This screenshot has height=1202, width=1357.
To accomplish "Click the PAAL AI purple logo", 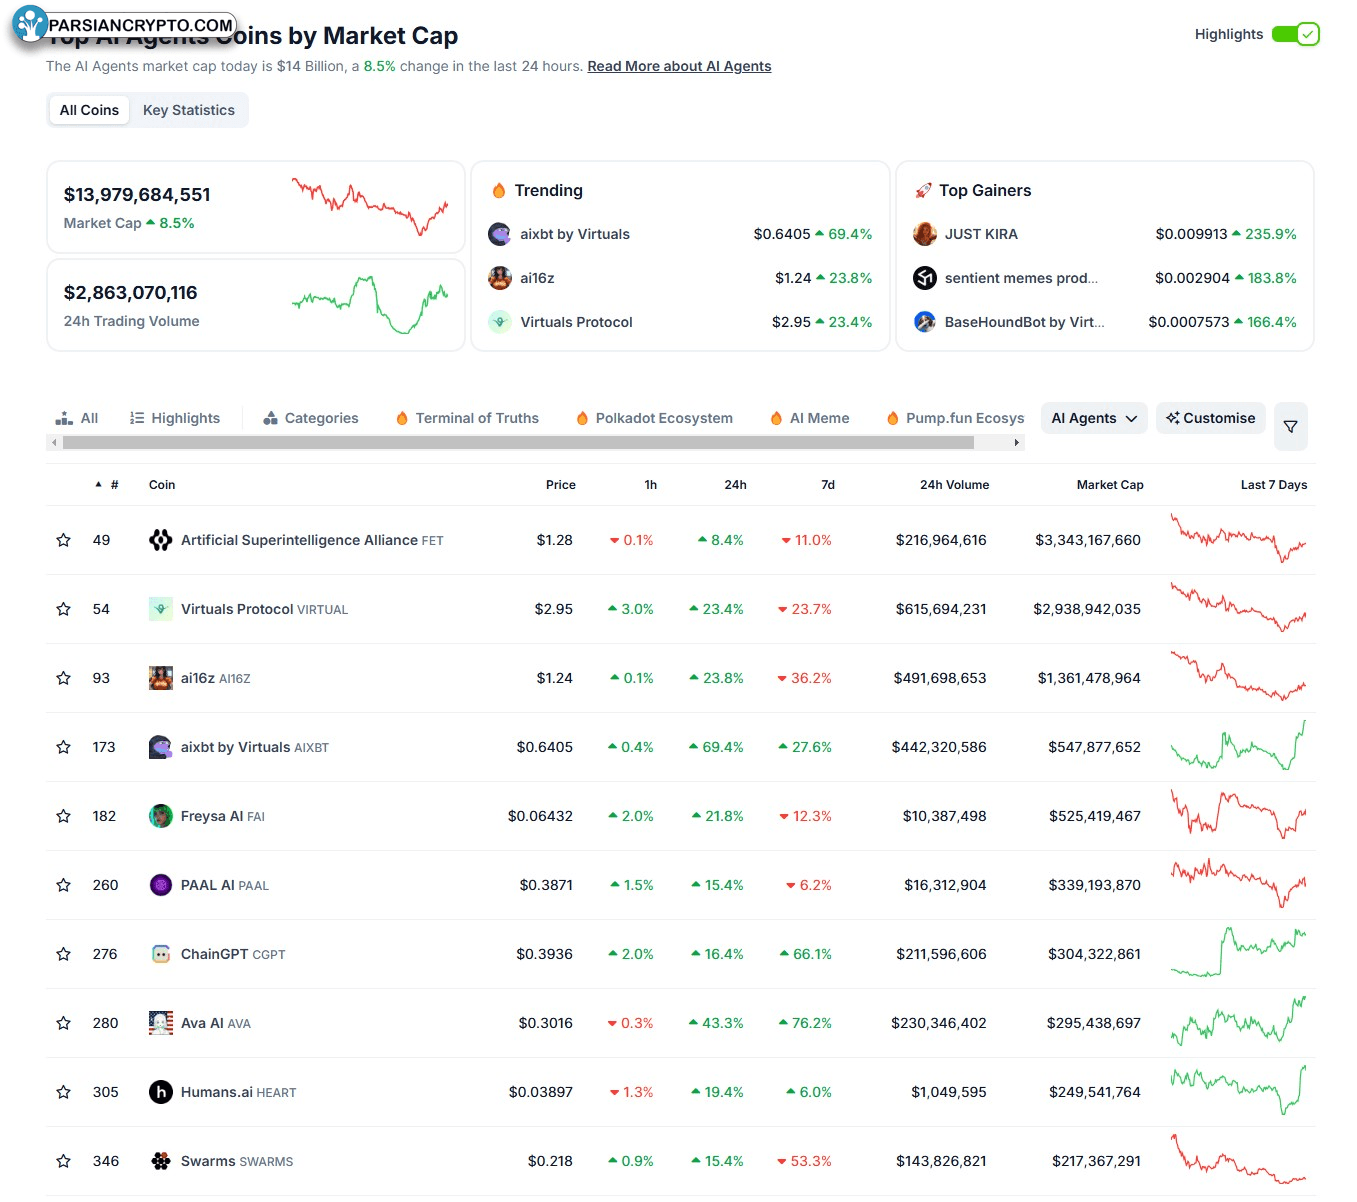I will pos(160,885).
